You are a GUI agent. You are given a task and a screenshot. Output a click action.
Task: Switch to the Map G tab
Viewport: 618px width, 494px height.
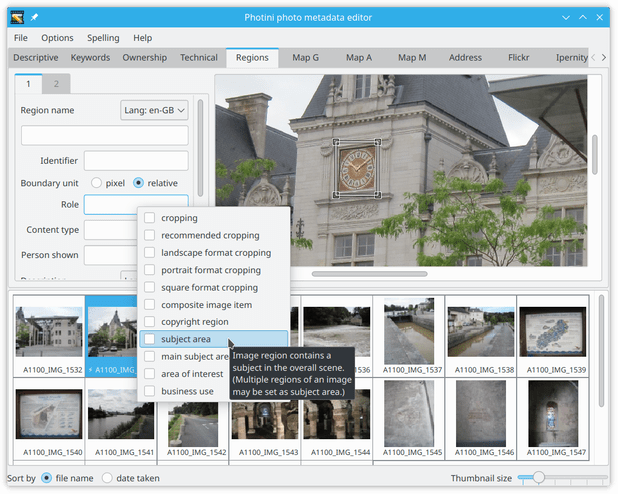pyautogui.click(x=305, y=58)
